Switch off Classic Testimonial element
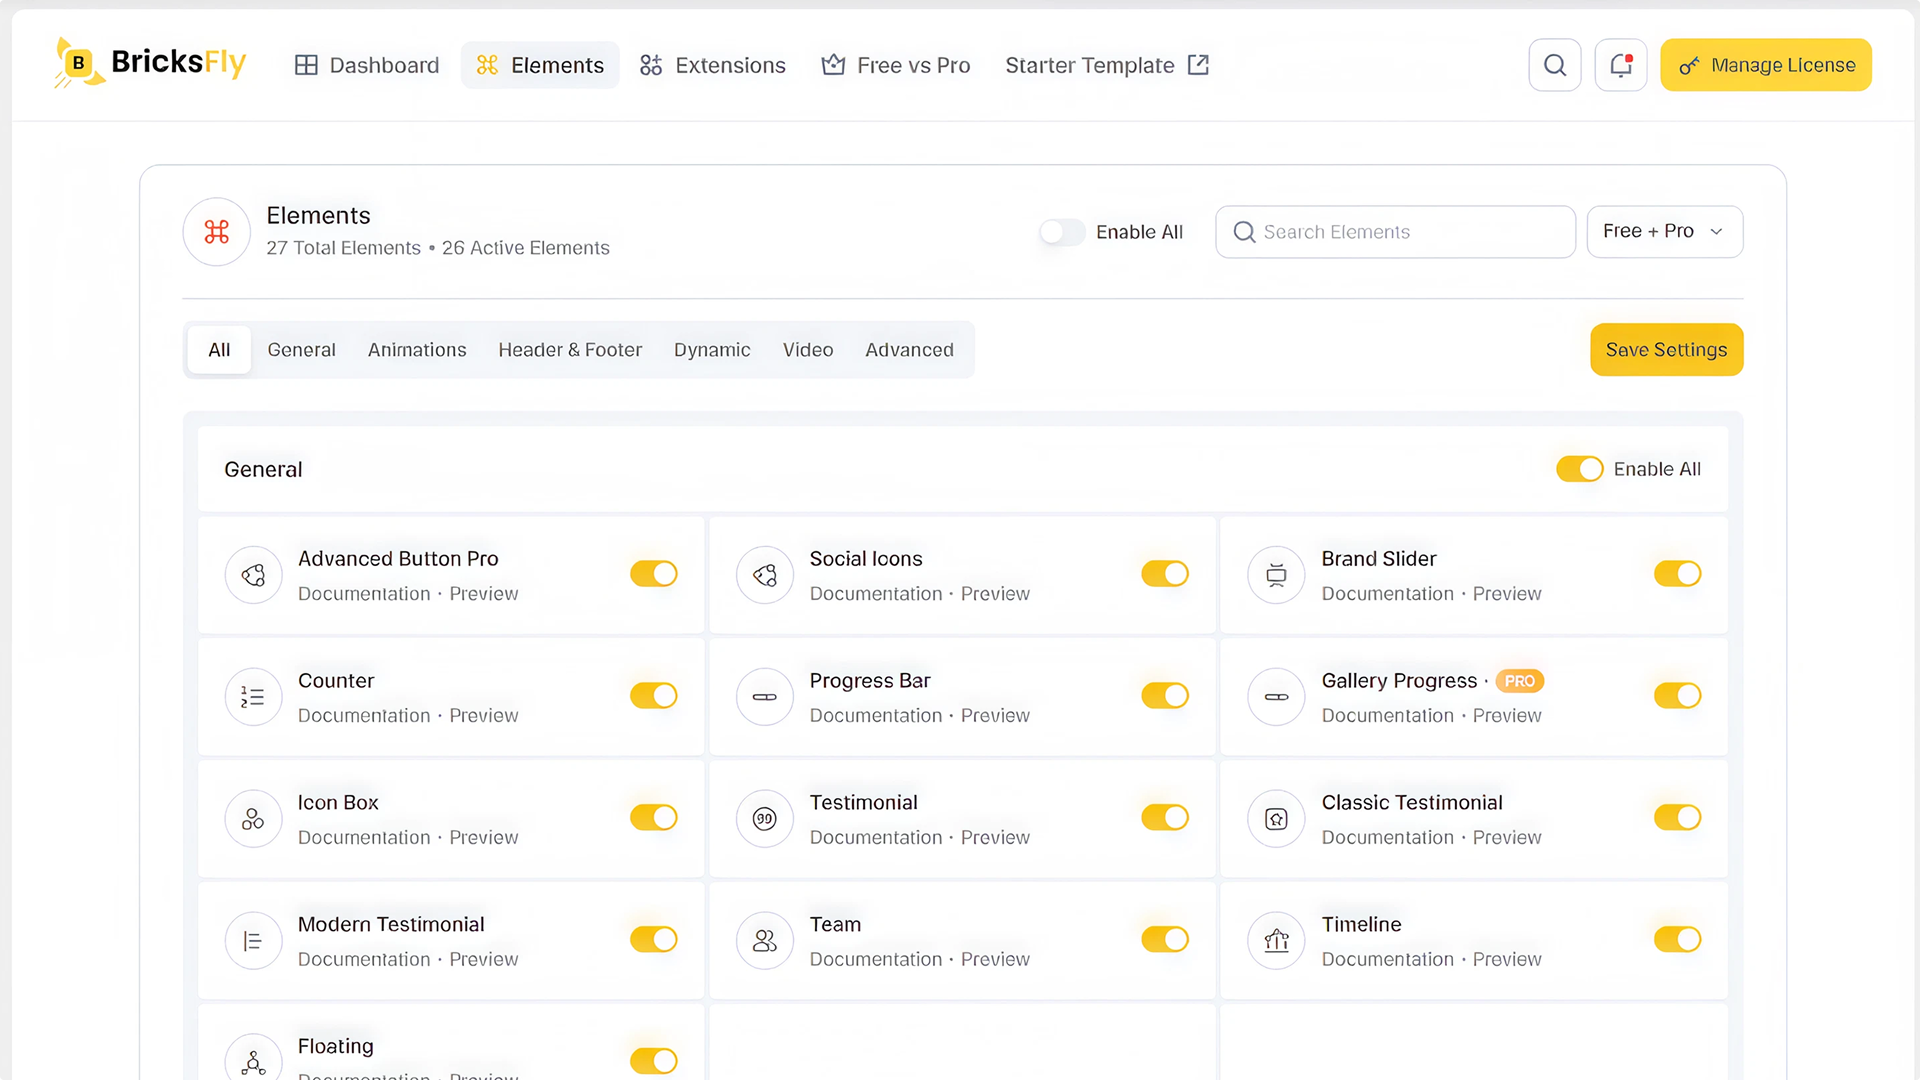The image size is (1920, 1080). tap(1677, 818)
